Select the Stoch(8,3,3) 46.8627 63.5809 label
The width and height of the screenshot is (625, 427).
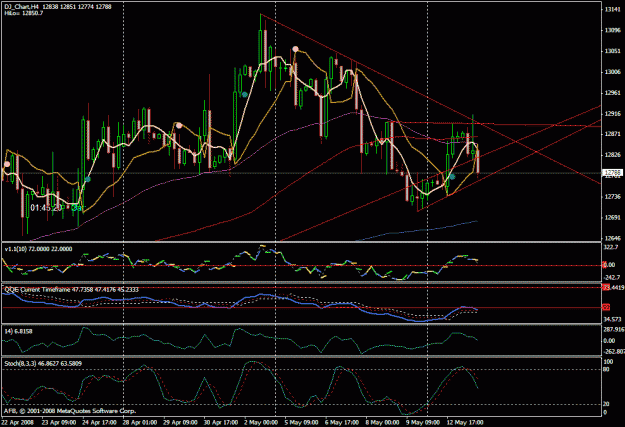(44, 364)
